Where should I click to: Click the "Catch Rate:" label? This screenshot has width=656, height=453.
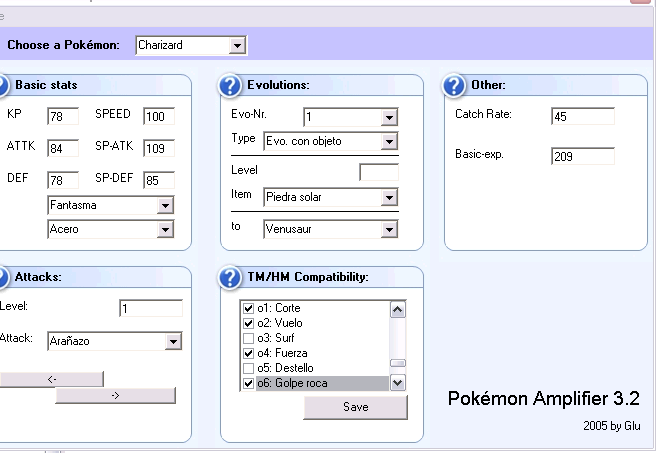[483, 114]
